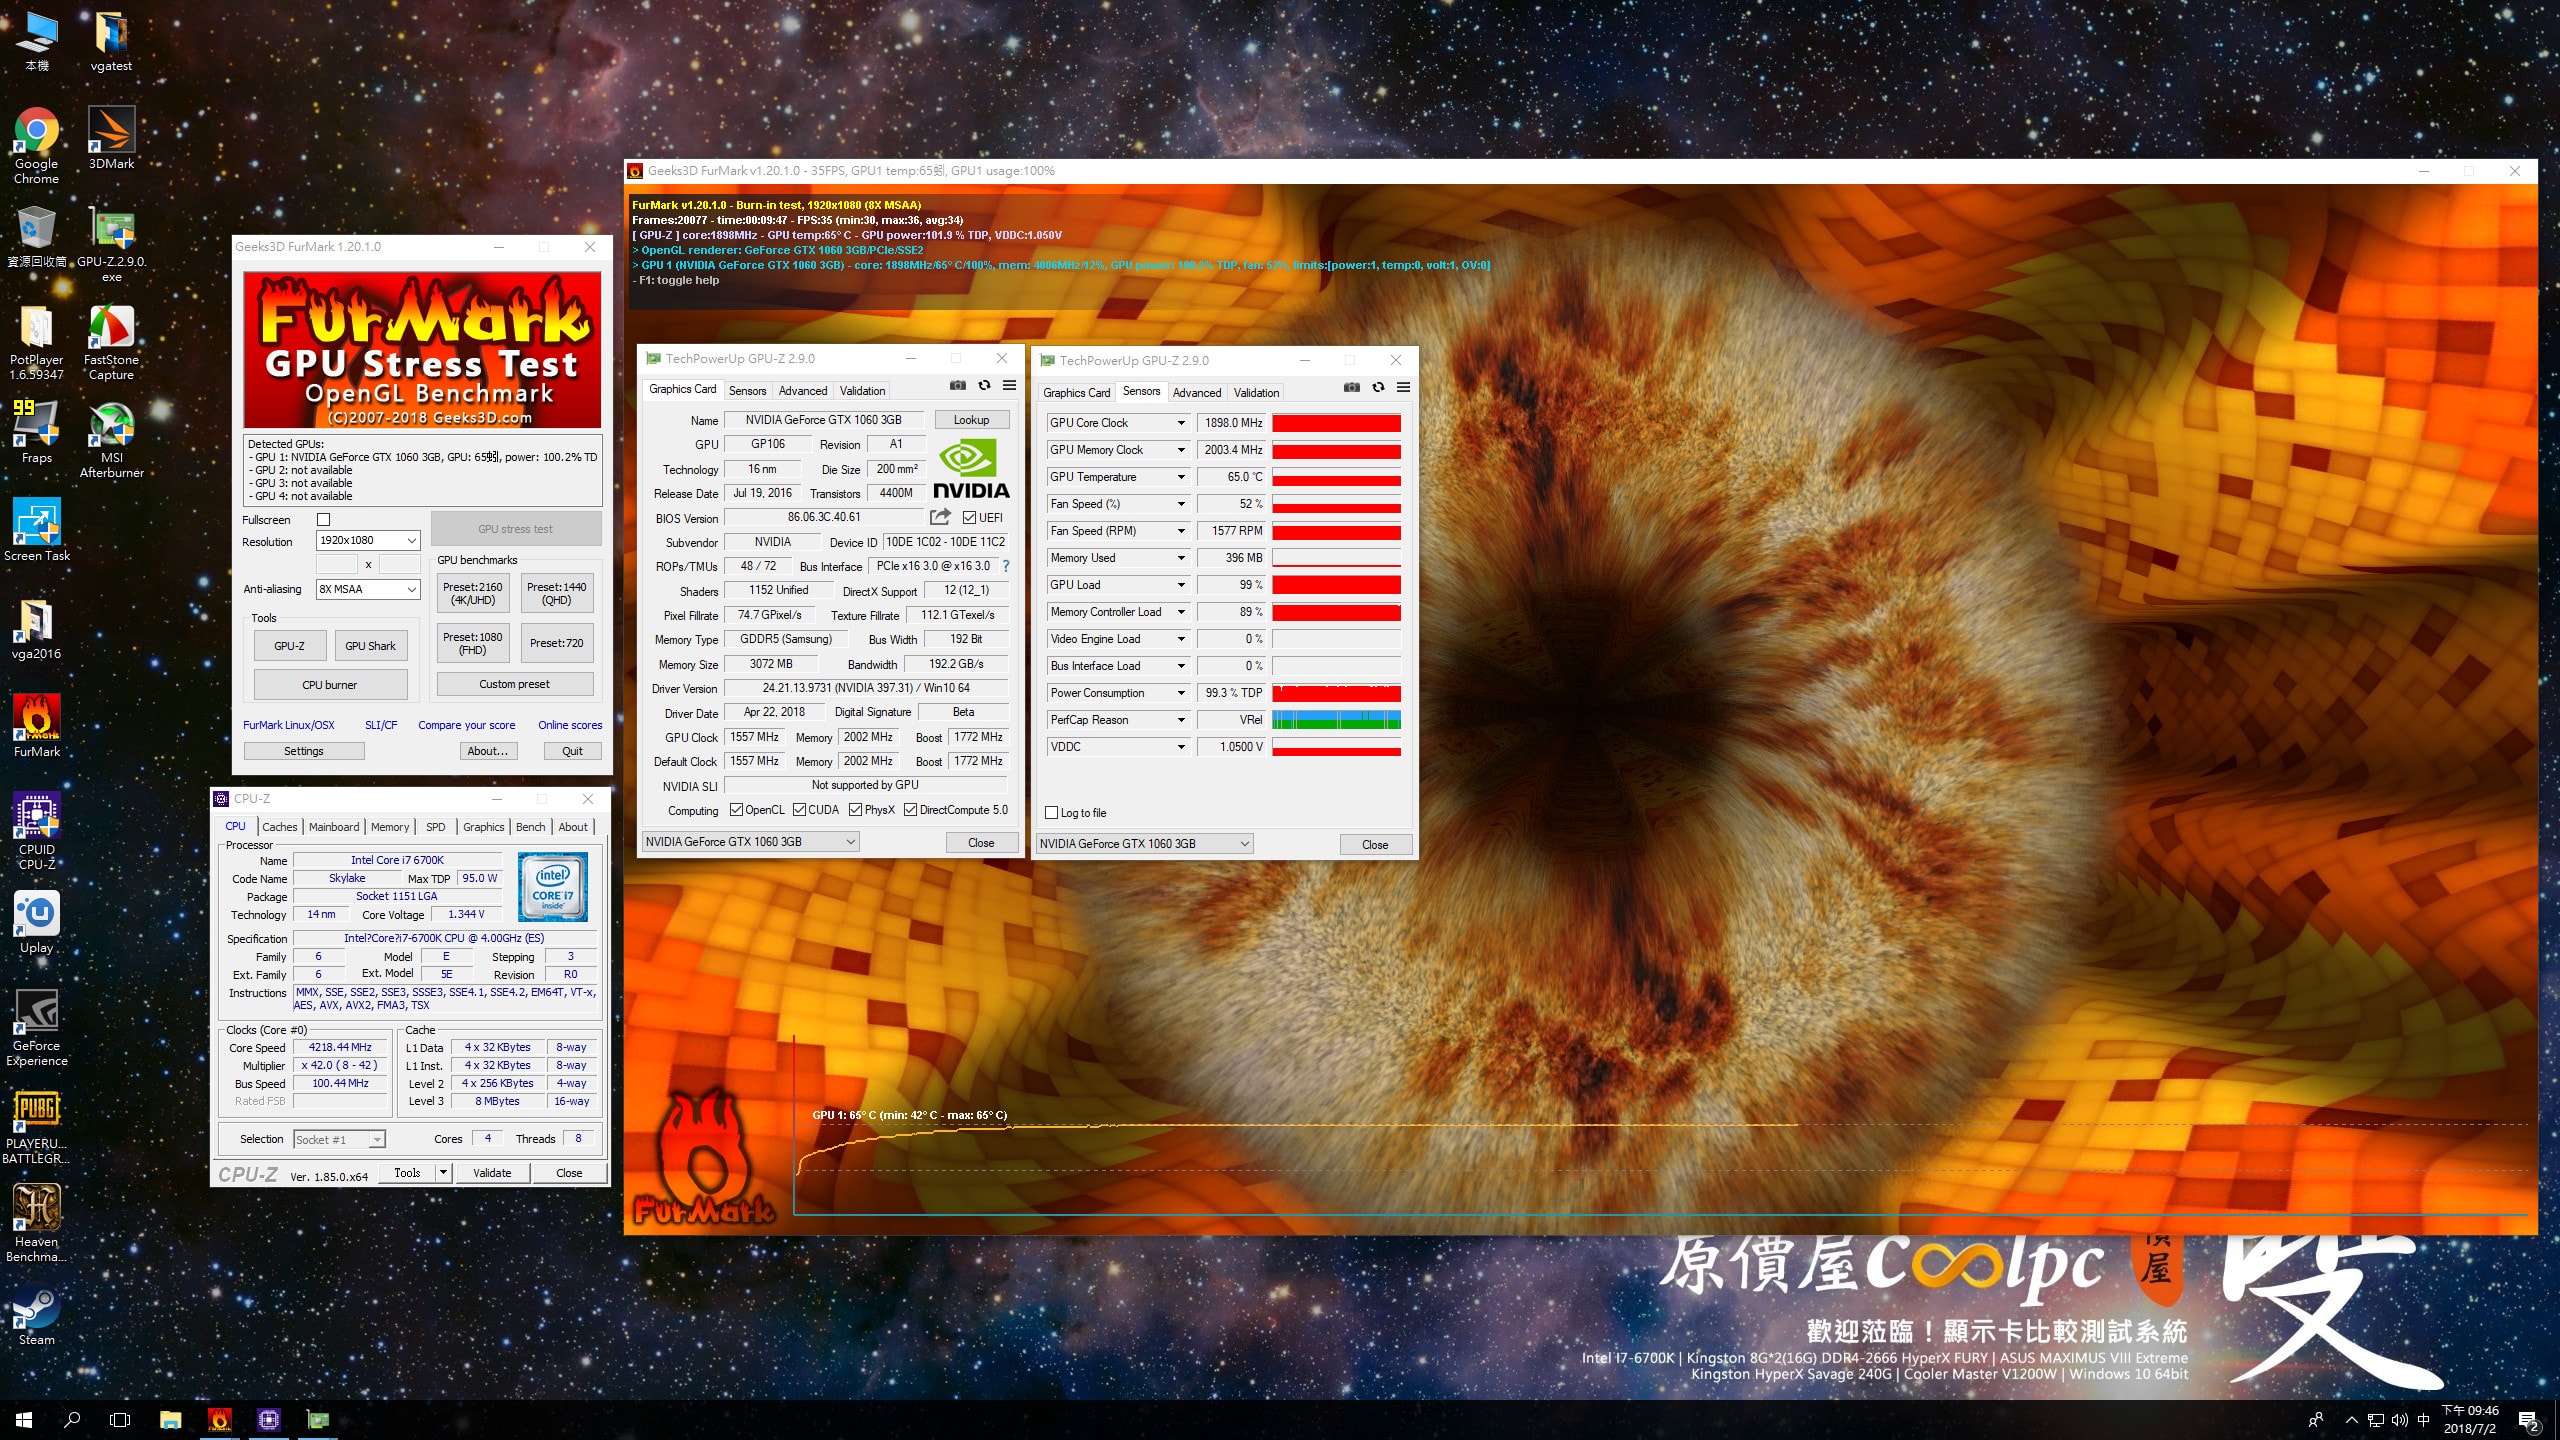The image size is (2560, 1440).
Task: Open Validation tab in GPU-Z Sensors window
Action: click(x=1256, y=393)
